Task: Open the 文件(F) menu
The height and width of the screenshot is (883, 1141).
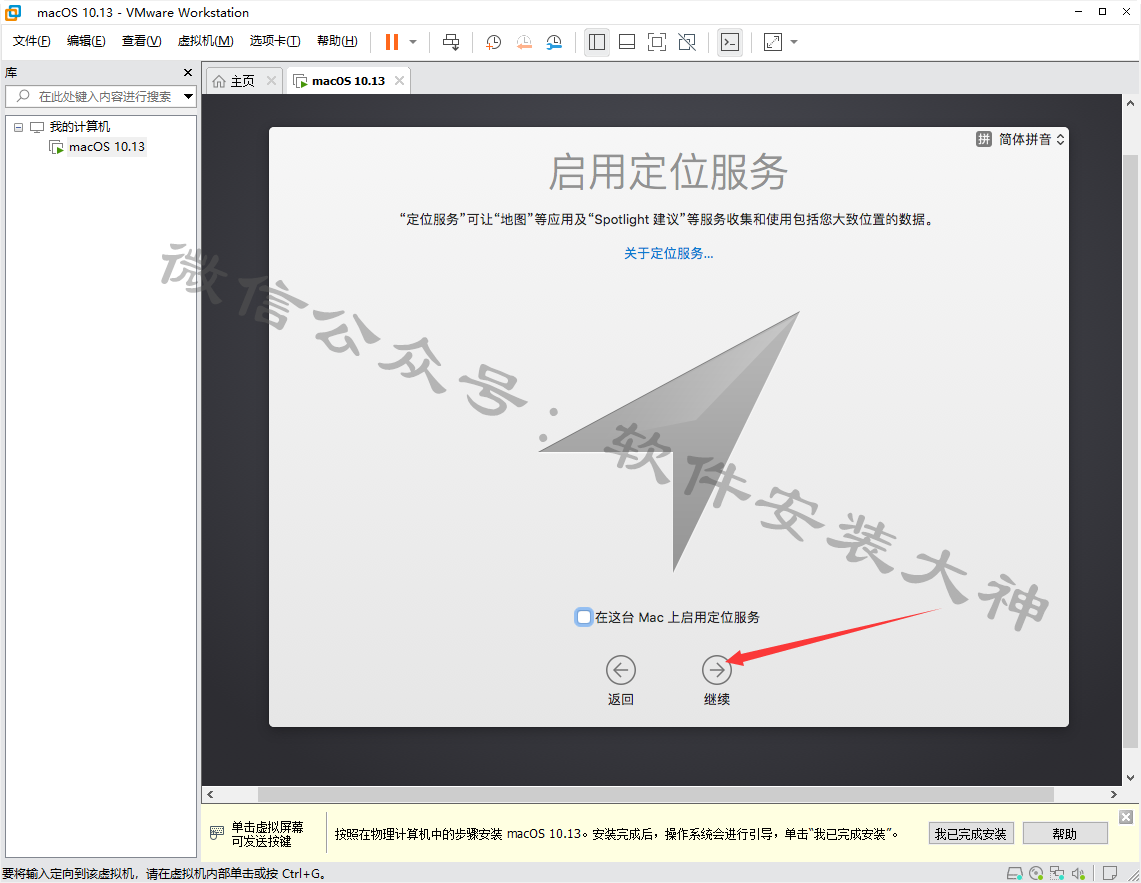Action: (31, 41)
